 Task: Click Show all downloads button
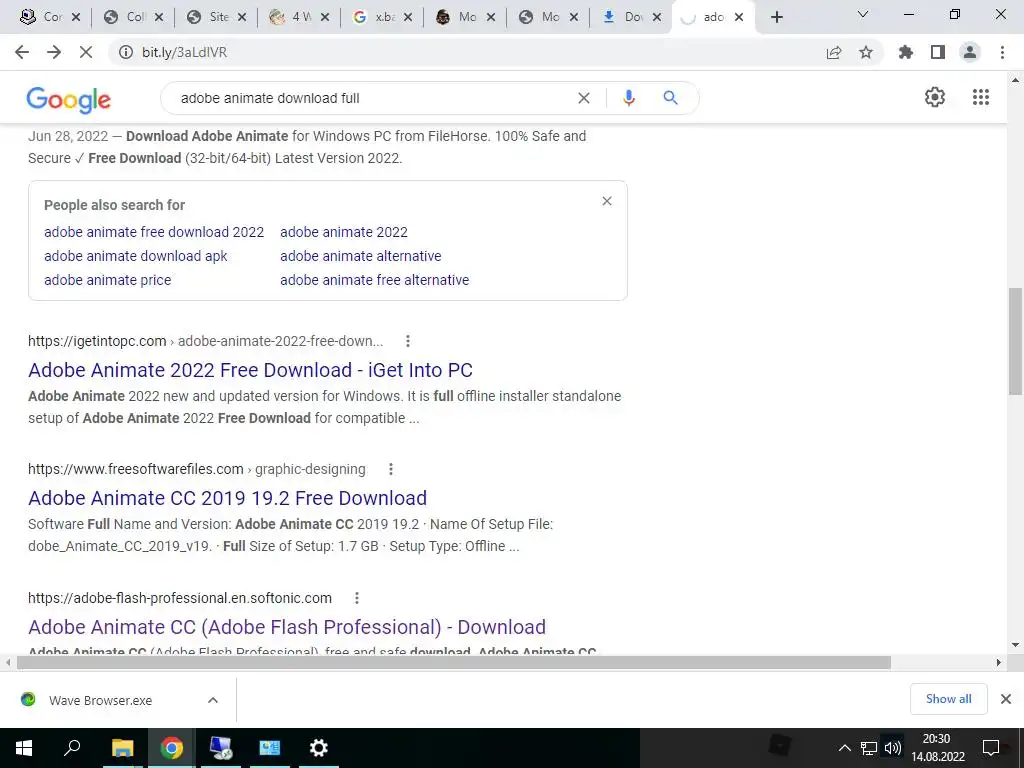point(948,699)
